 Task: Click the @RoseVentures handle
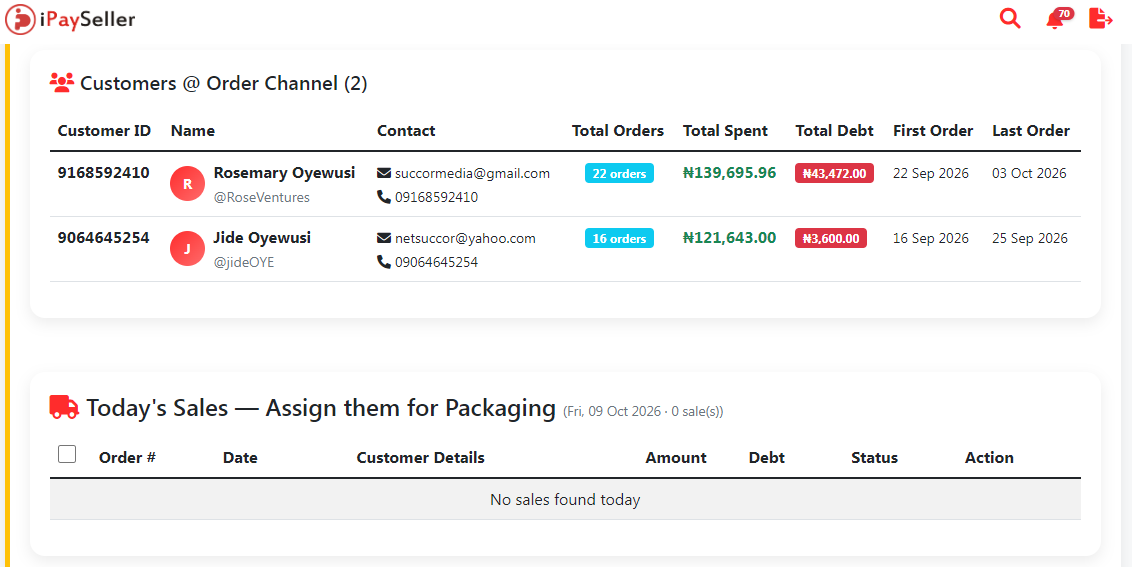point(261,197)
